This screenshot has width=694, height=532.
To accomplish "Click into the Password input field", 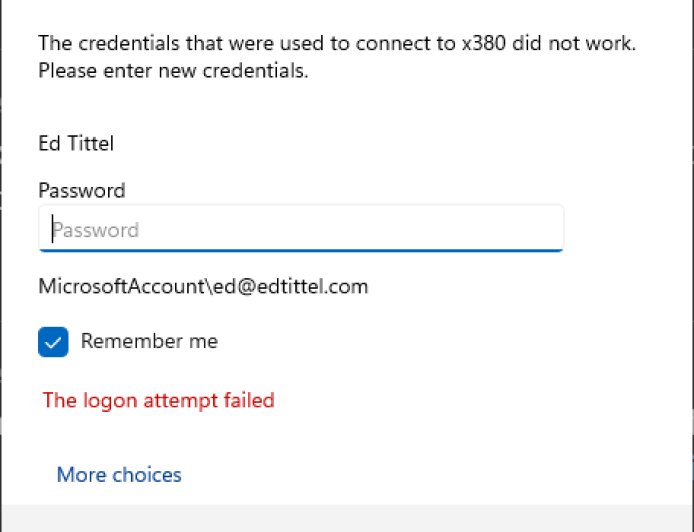I will 300,229.
